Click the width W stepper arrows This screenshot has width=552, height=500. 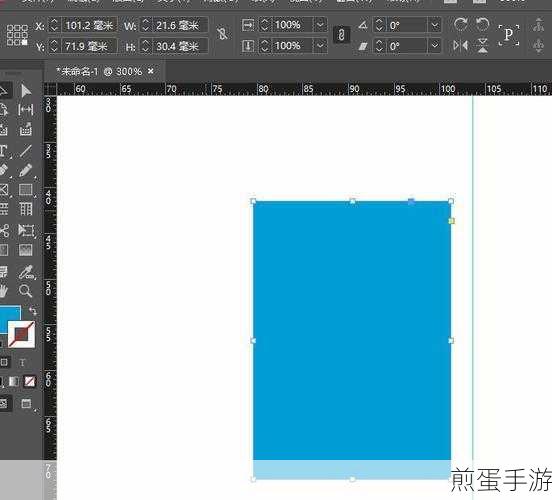146,25
